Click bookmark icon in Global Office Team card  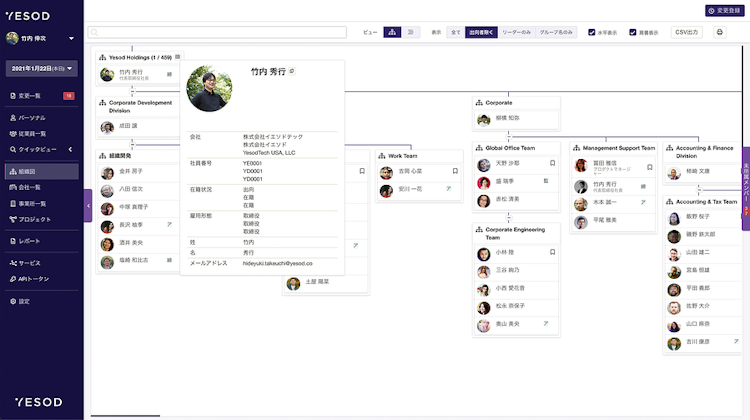coord(552,163)
